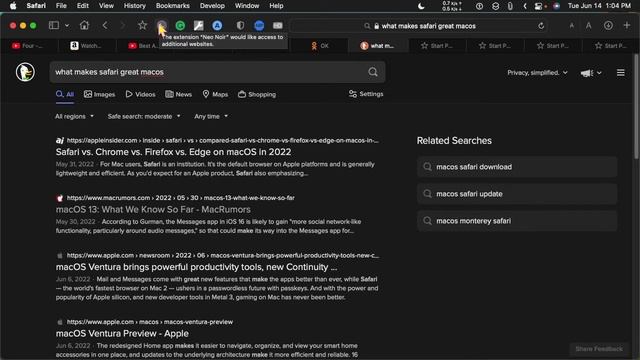
Task: Open the privacy shield report icon
Action: pyautogui.click(x=240, y=25)
